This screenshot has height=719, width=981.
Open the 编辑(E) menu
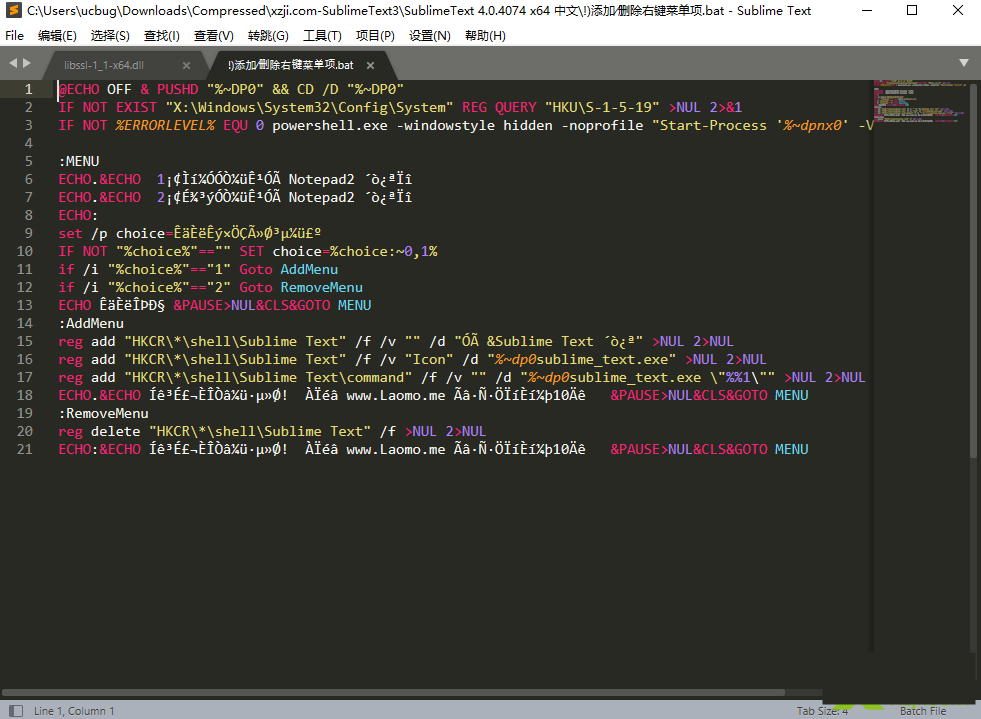[x=57, y=36]
